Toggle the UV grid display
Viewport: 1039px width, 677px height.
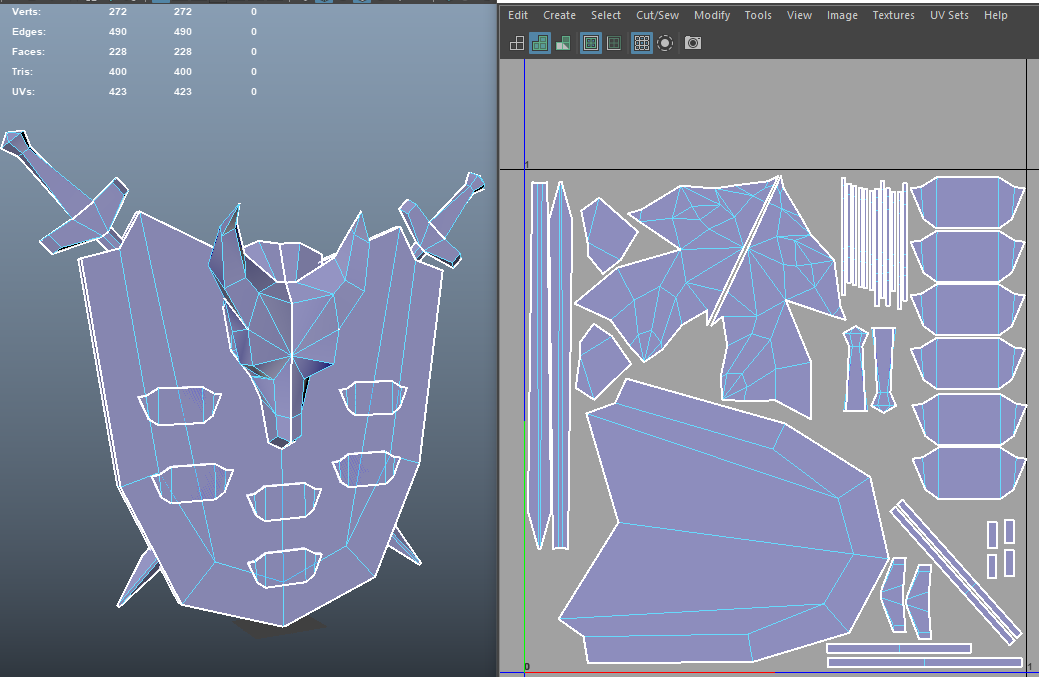[x=642, y=43]
